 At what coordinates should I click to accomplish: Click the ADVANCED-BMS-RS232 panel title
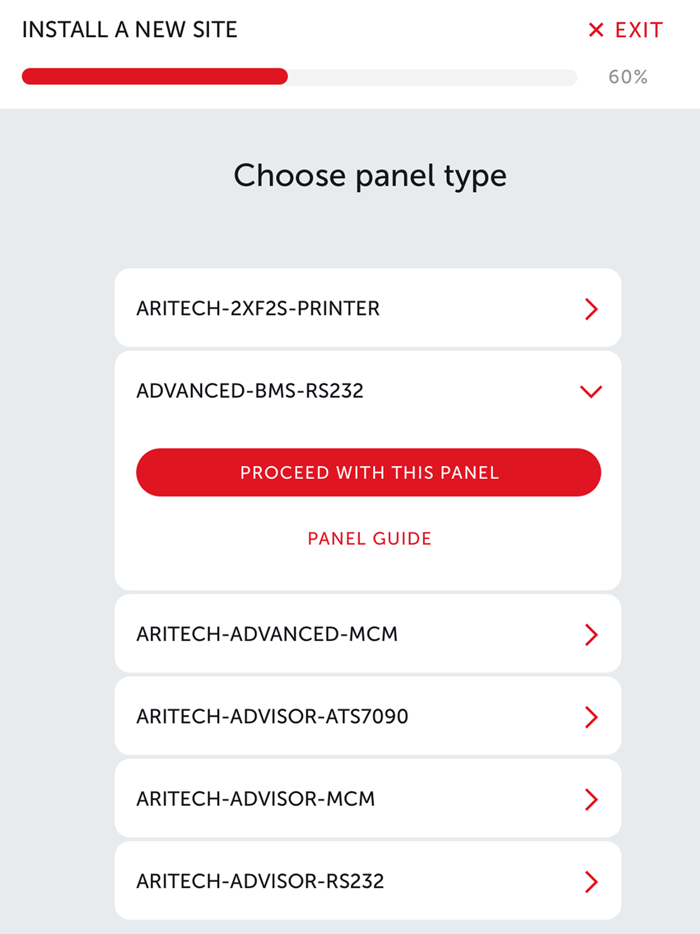tap(250, 391)
